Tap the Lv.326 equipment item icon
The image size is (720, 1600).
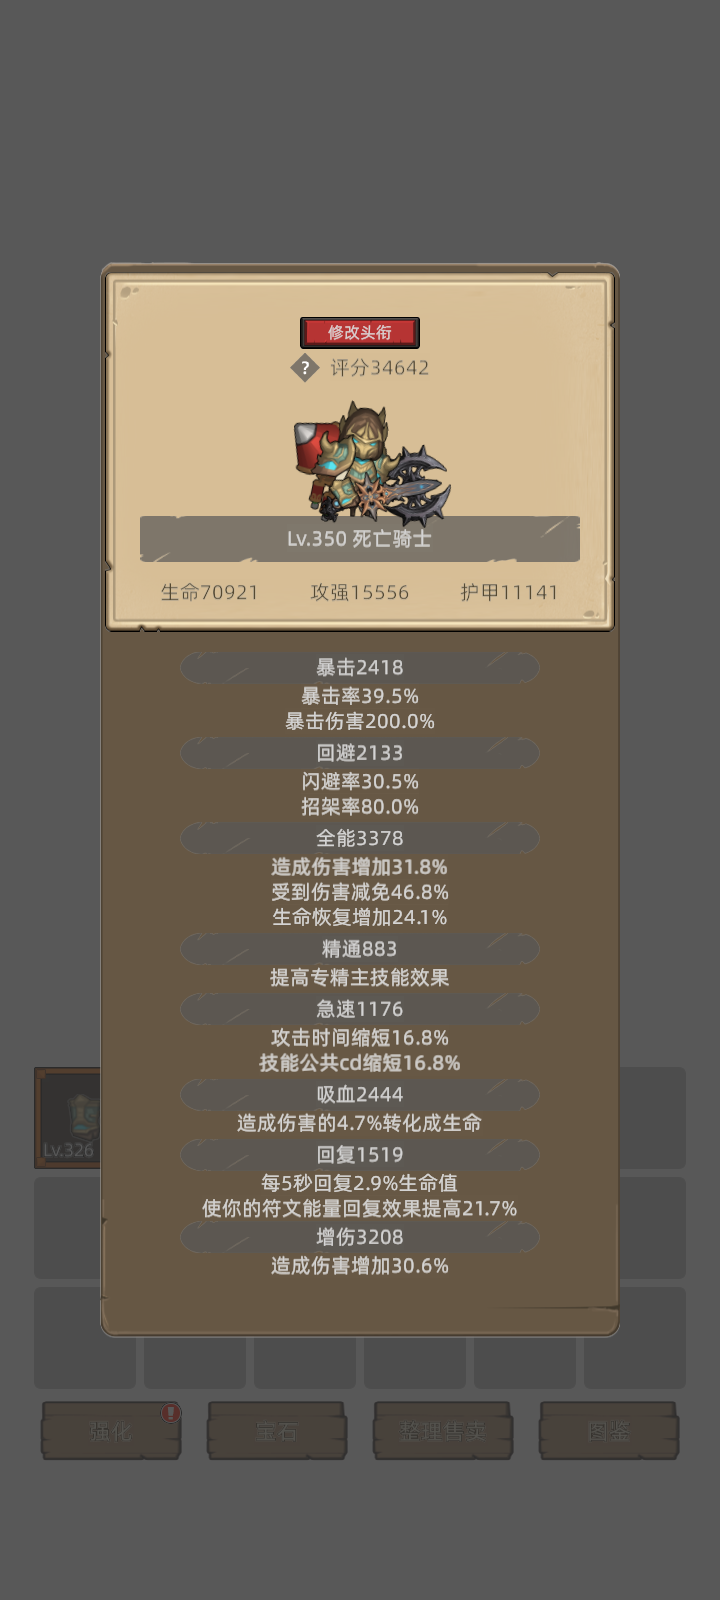(x=68, y=1118)
